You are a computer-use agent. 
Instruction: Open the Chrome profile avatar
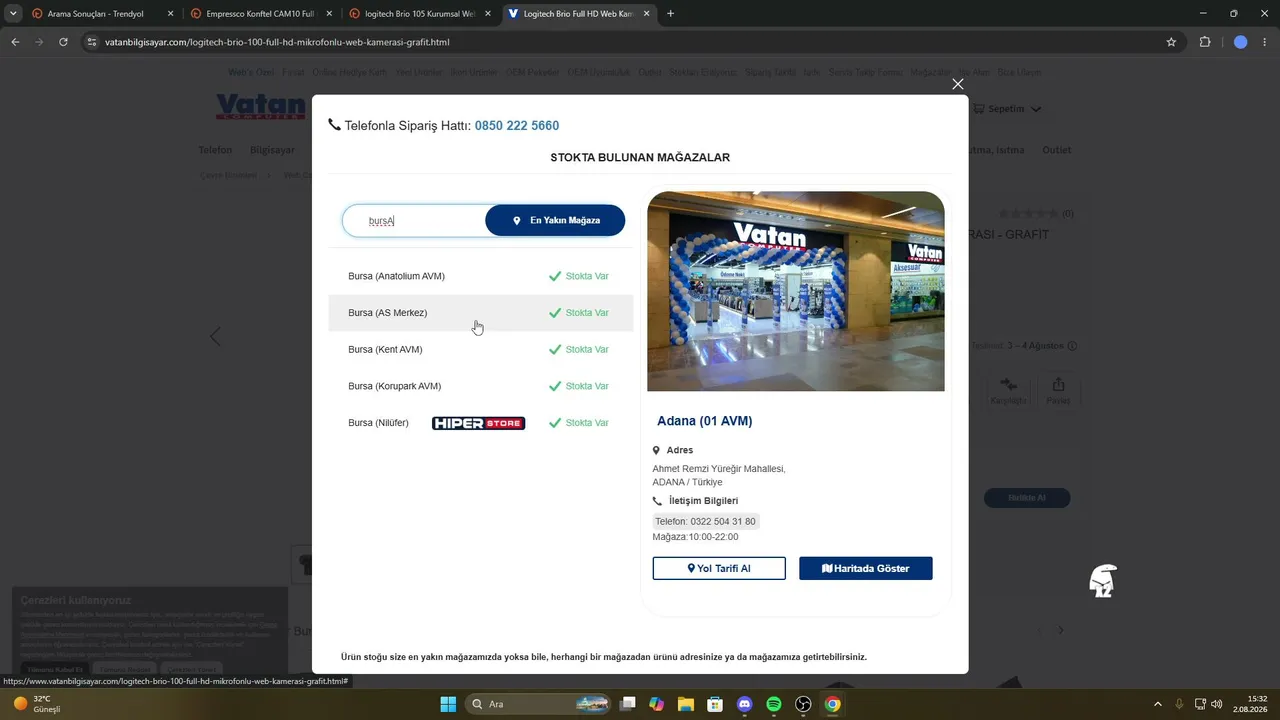[1241, 42]
